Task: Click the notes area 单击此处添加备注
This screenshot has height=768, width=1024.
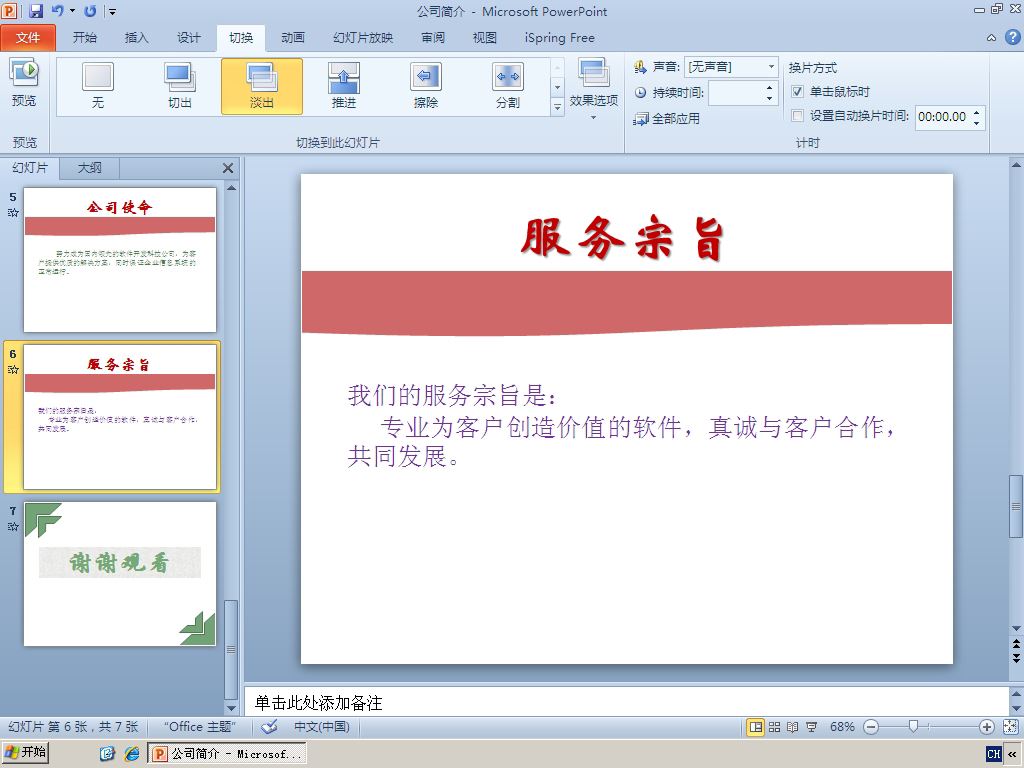Action: tap(319, 703)
